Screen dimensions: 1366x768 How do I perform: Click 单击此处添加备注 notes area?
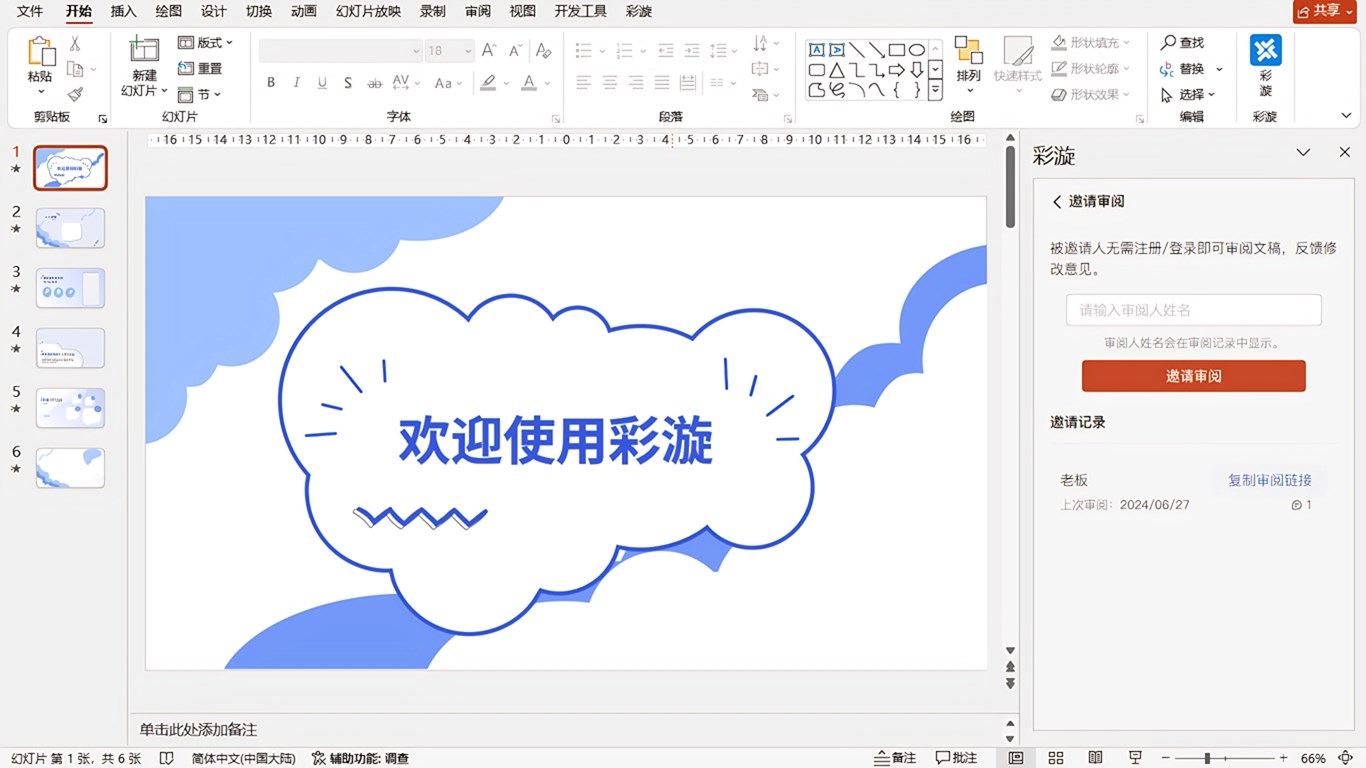[x=198, y=730]
